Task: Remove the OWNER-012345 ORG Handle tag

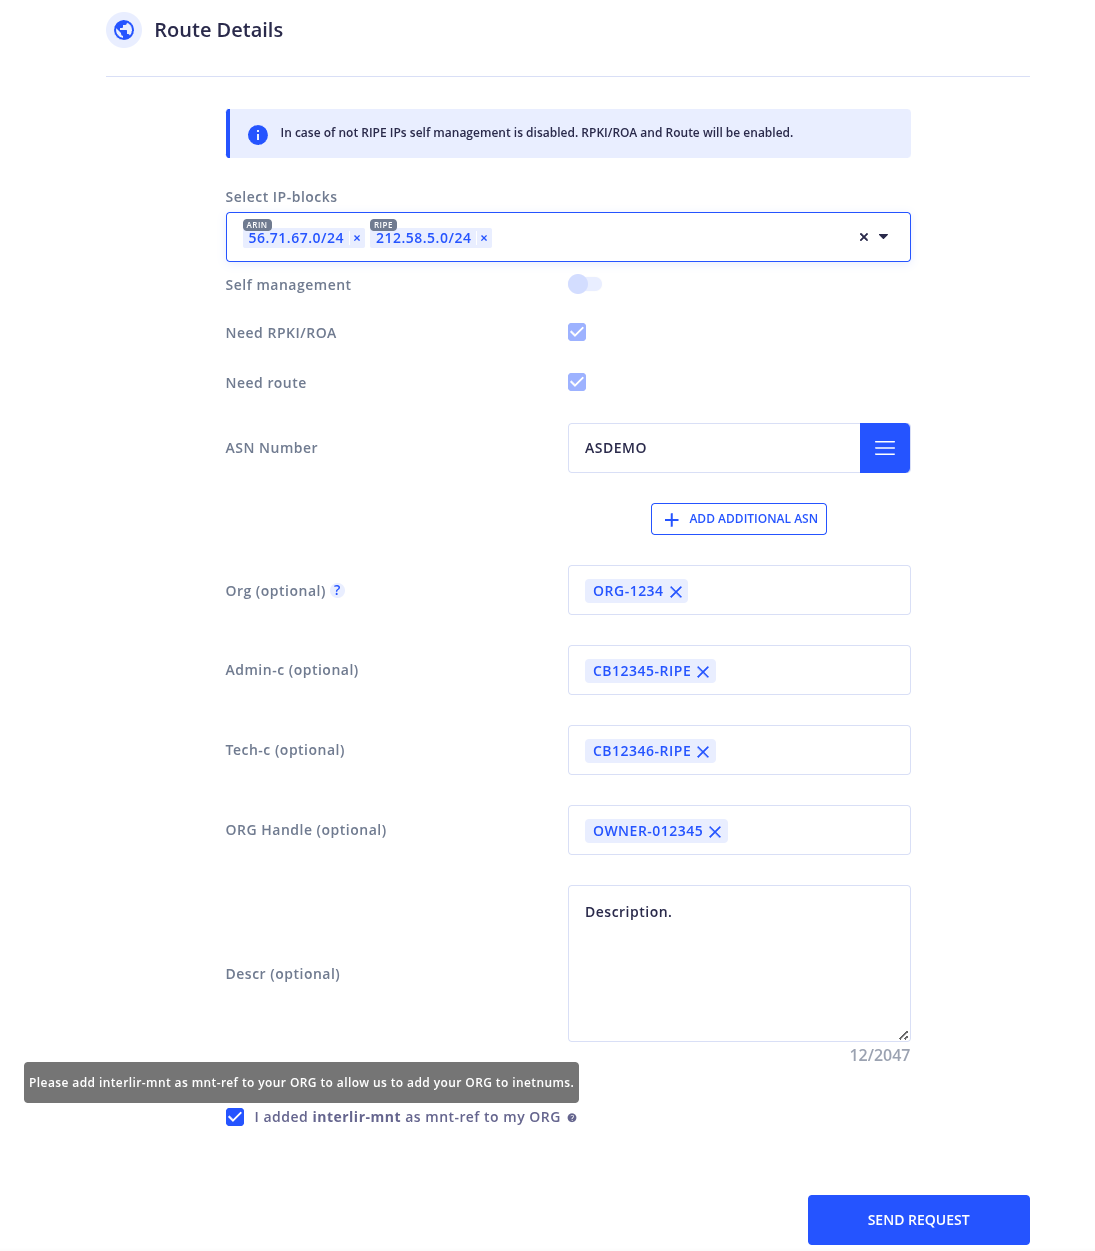Action: pyautogui.click(x=715, y=831)
